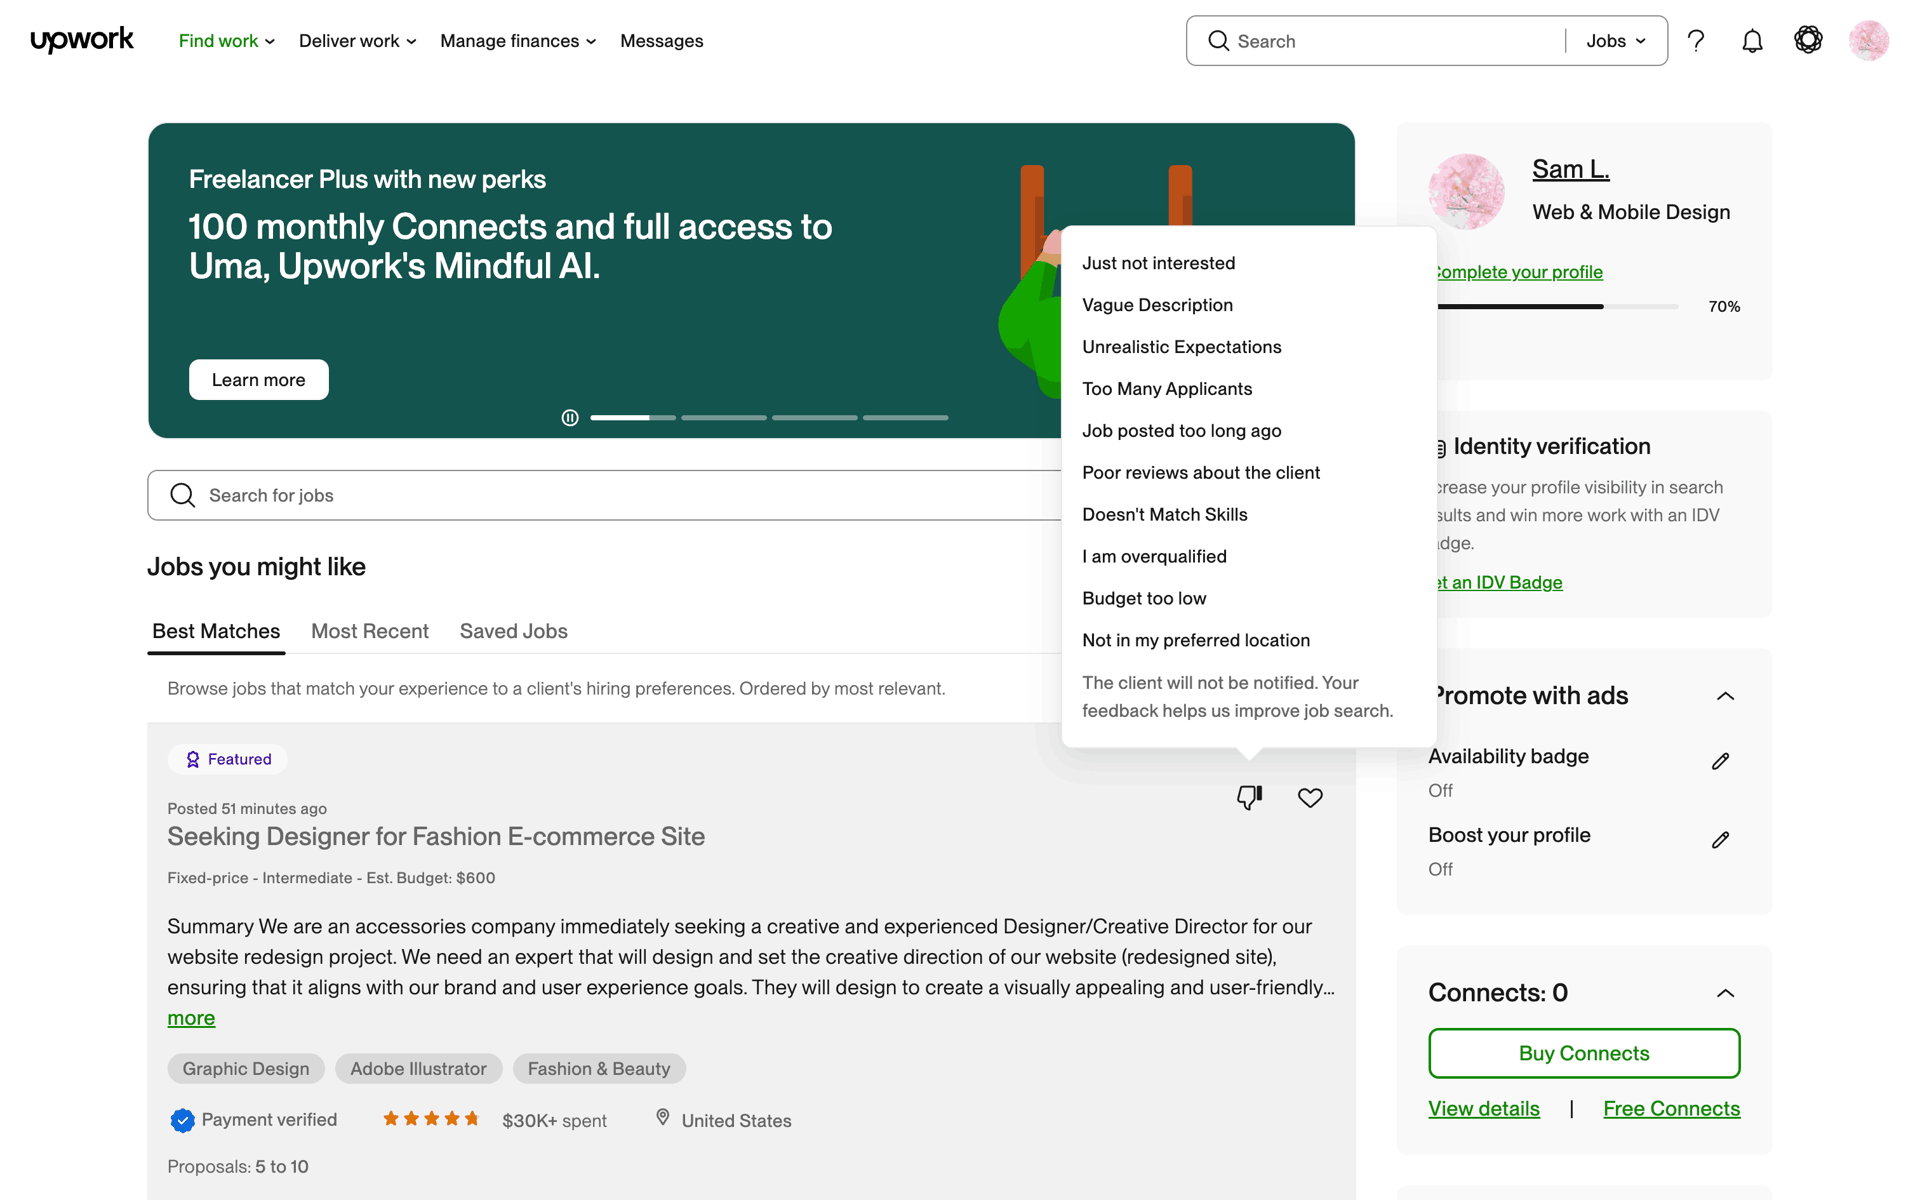Expand the Find work menu
1920x1200 pixels.
[227, 41]
